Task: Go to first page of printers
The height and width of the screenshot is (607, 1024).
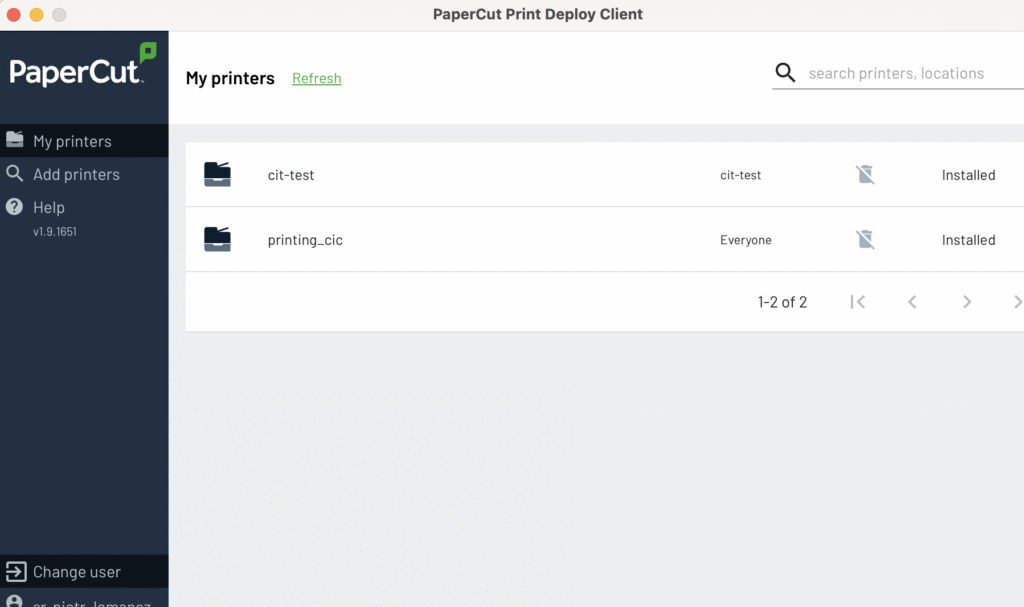Action: [x=857, y=302]
